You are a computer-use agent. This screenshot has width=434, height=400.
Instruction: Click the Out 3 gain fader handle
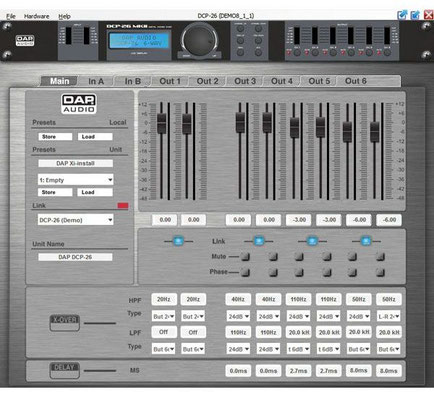click(x=294, y=127)
